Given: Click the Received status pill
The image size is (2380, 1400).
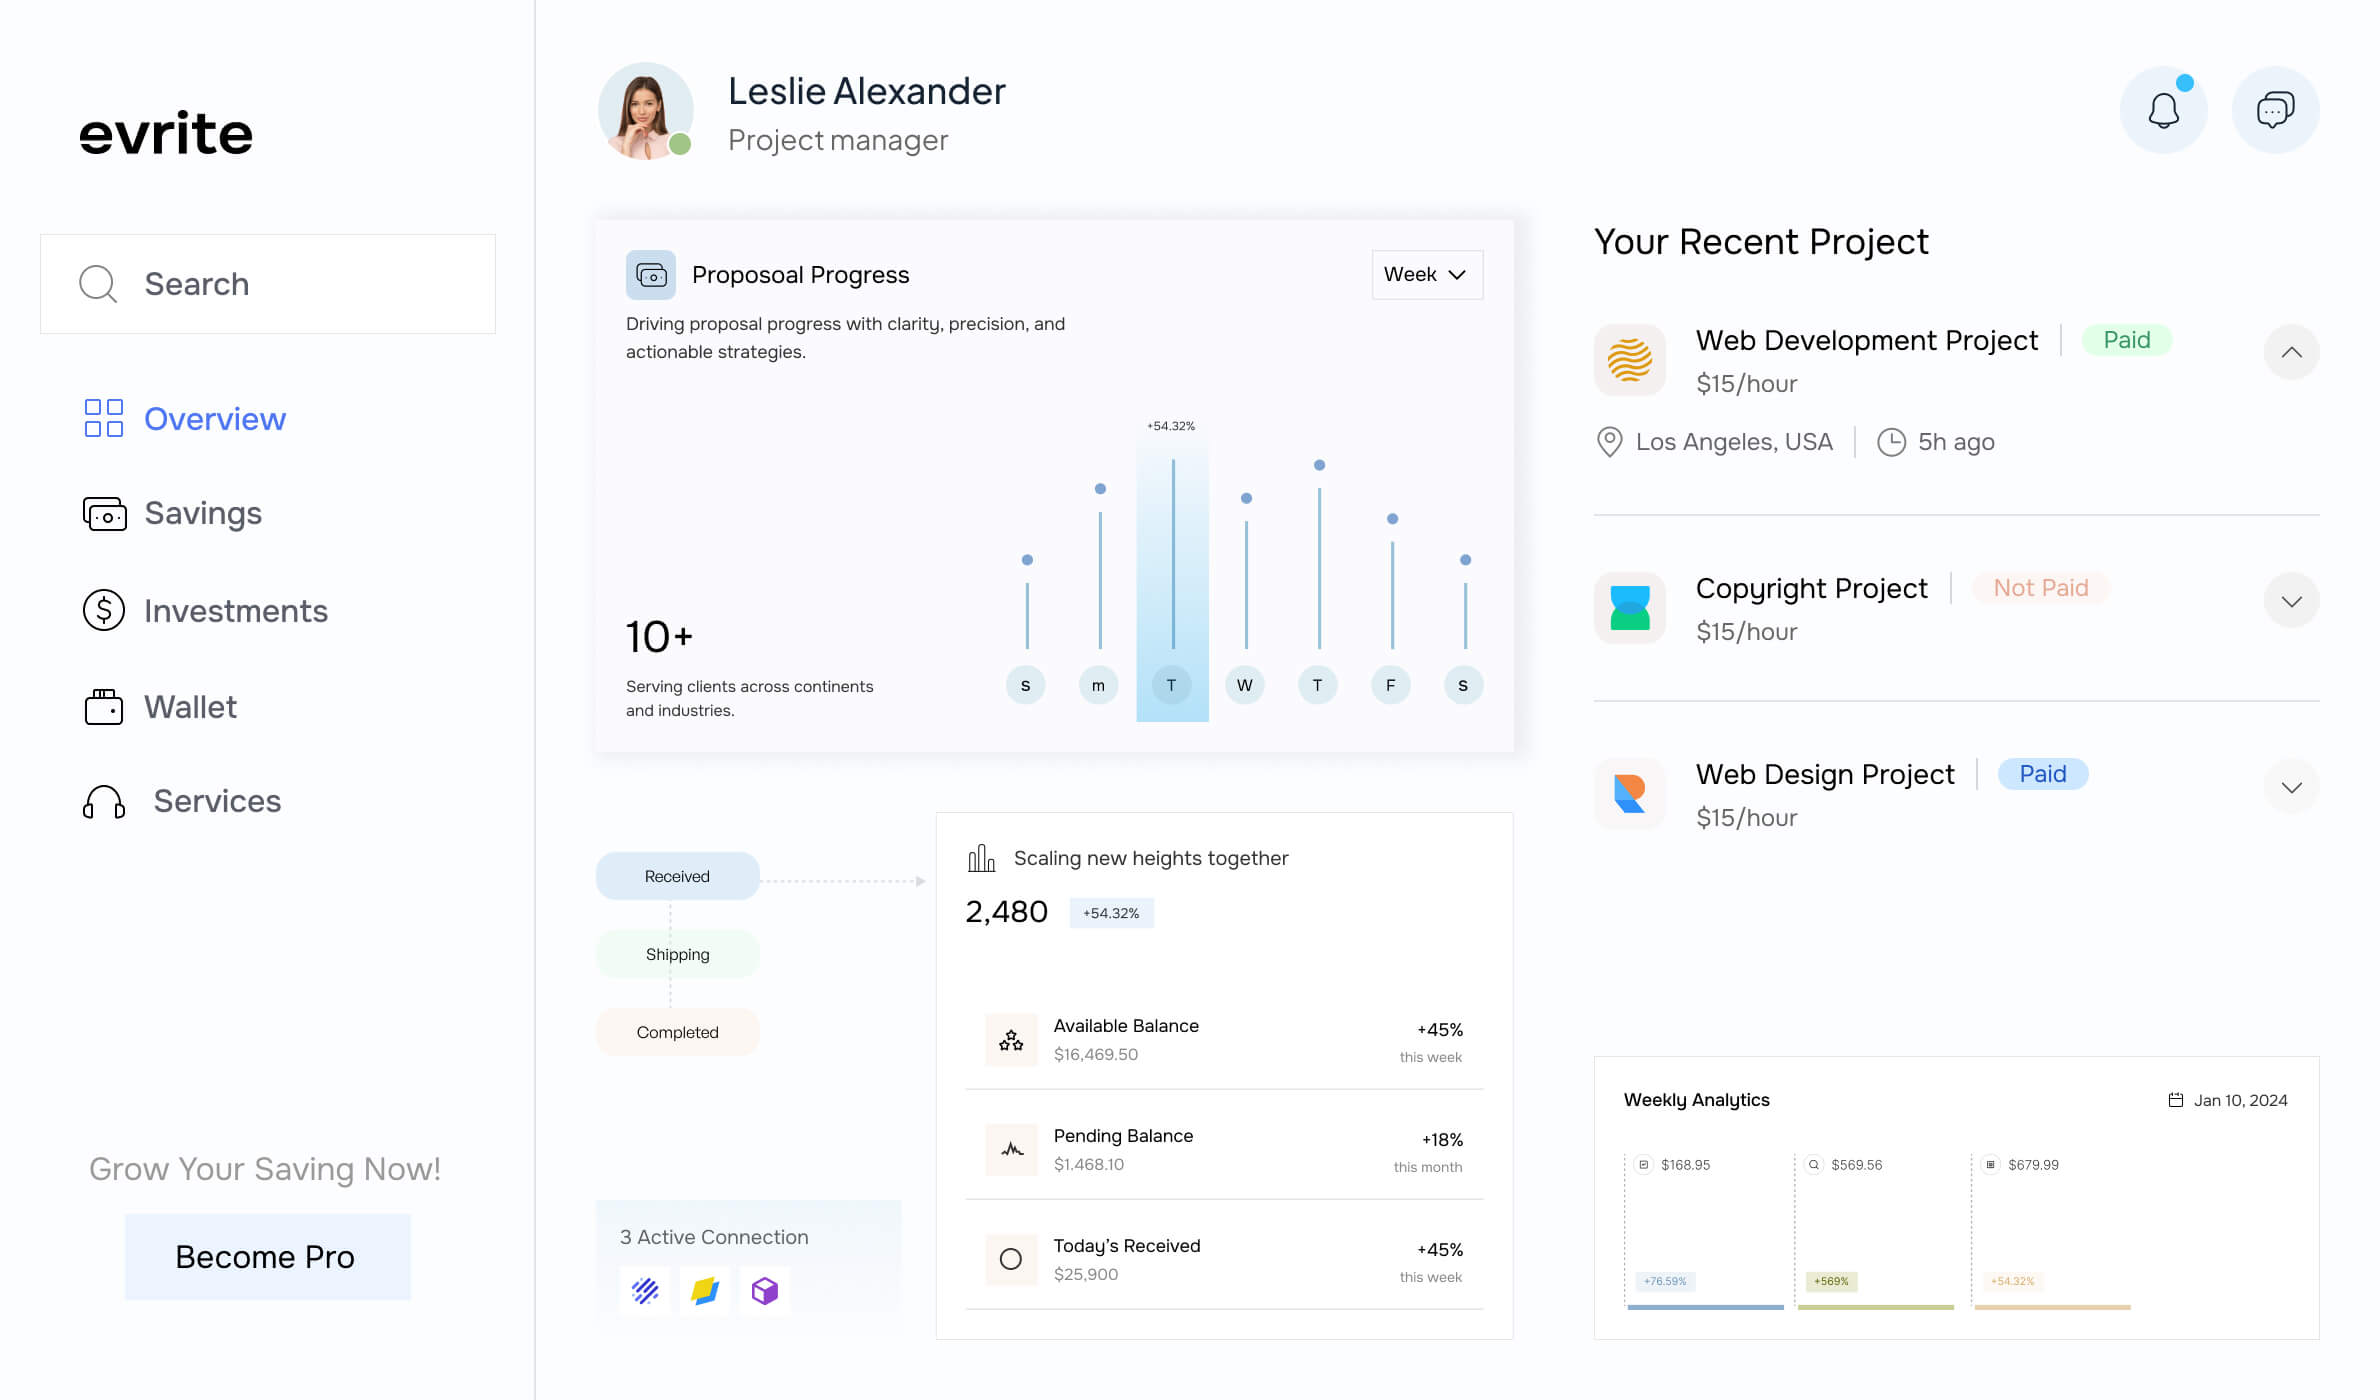Looking at the screenshot, I should point(677,876).
